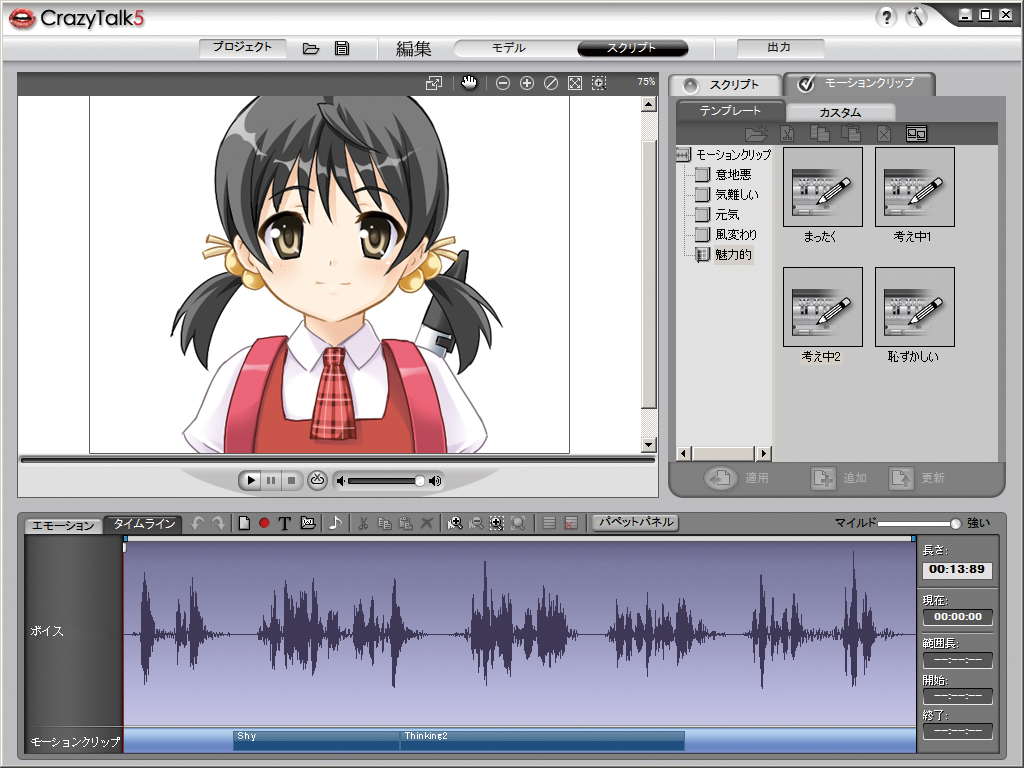Screen dimensions: 1024x768
Task: Open the 出力 output section
Action: pos(780,48)
